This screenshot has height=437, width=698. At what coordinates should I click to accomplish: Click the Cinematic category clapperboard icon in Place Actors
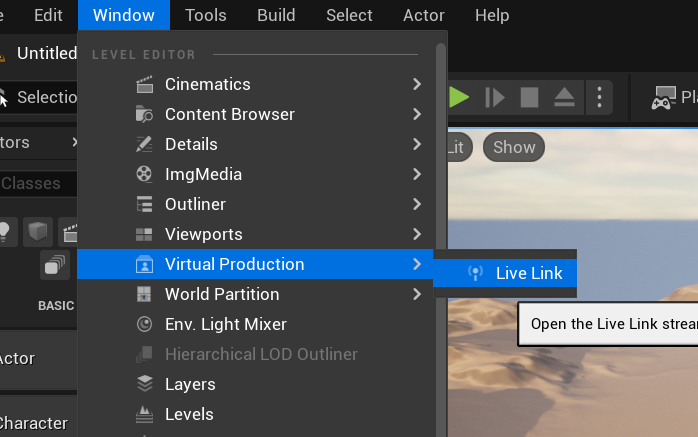coord(68,232)
